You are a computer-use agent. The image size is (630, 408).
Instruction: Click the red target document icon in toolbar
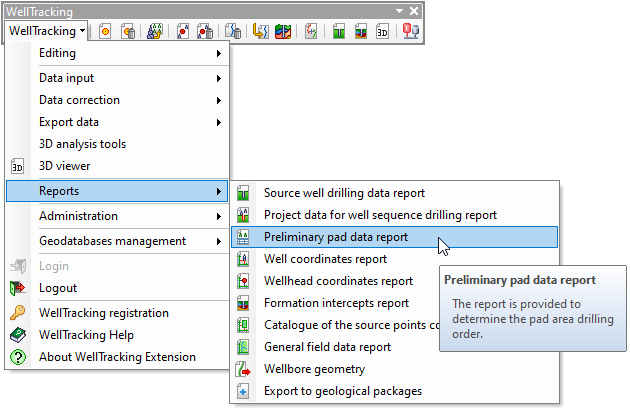105,31
